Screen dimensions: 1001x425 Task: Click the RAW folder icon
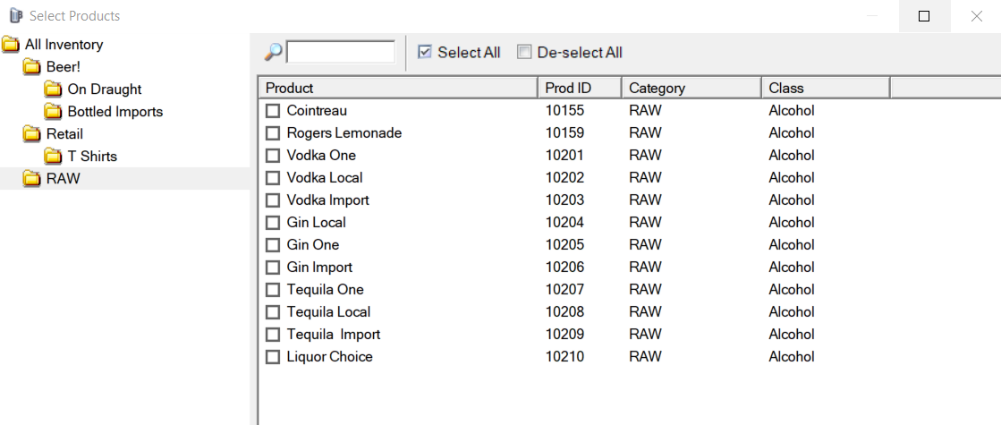31,179
